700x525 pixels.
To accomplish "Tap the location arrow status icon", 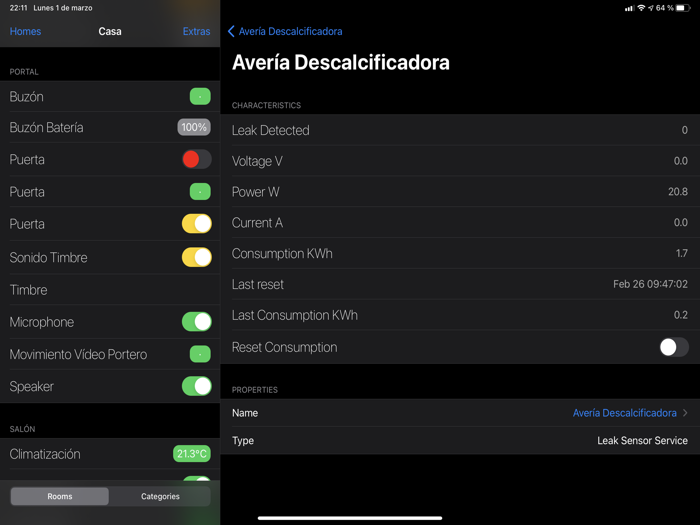I will 650,8.
